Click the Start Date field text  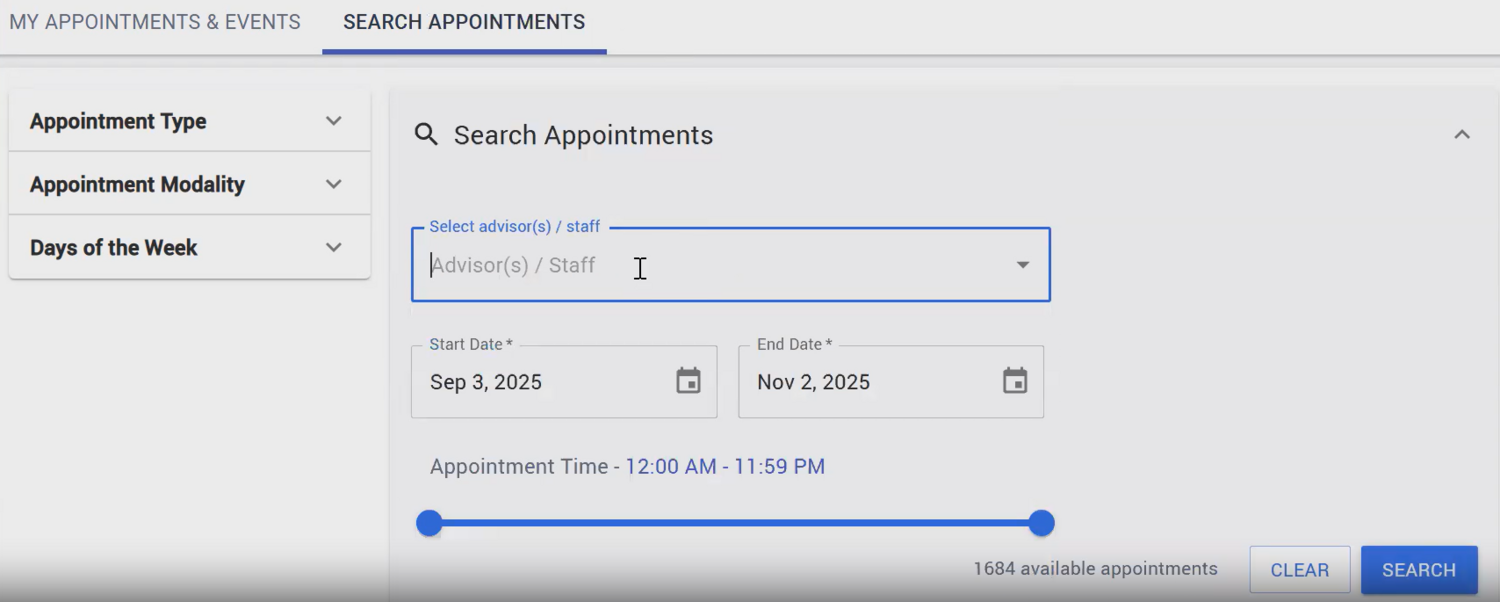point(486,382)
